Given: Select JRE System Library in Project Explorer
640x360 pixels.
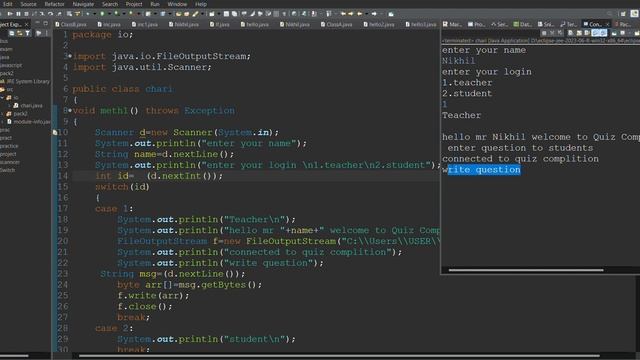Looking at the screenshot, I should tap(28, 81).
